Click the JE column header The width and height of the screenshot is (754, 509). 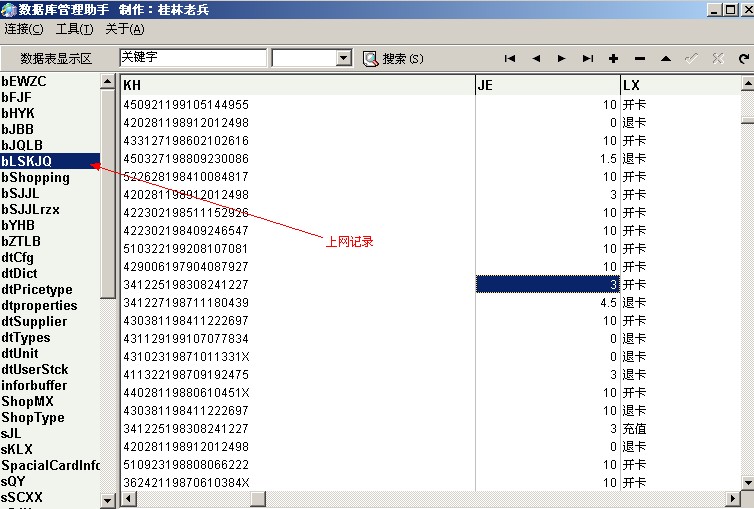coord(548,85)
